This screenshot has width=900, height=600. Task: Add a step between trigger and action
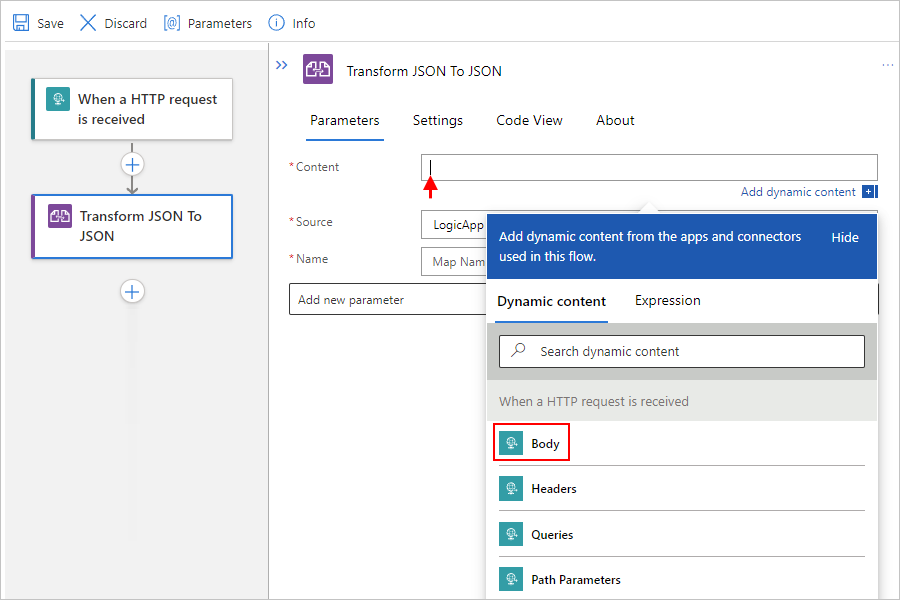(x=132, y=164)
